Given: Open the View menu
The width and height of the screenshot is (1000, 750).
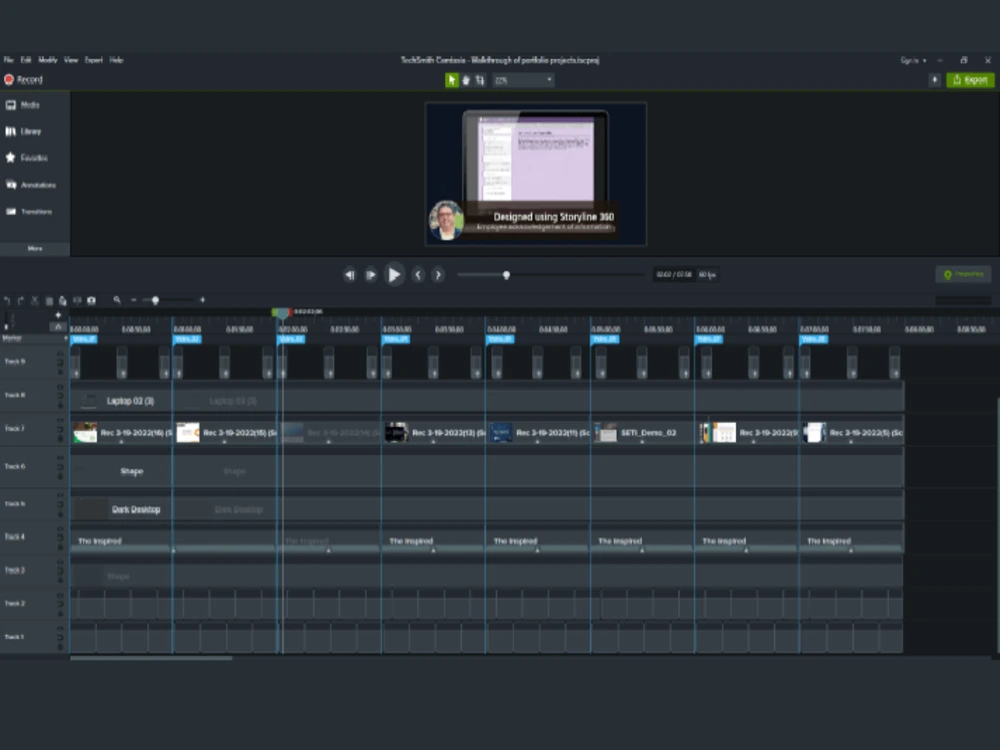Looking at the screenshot, I should point(71,60).
